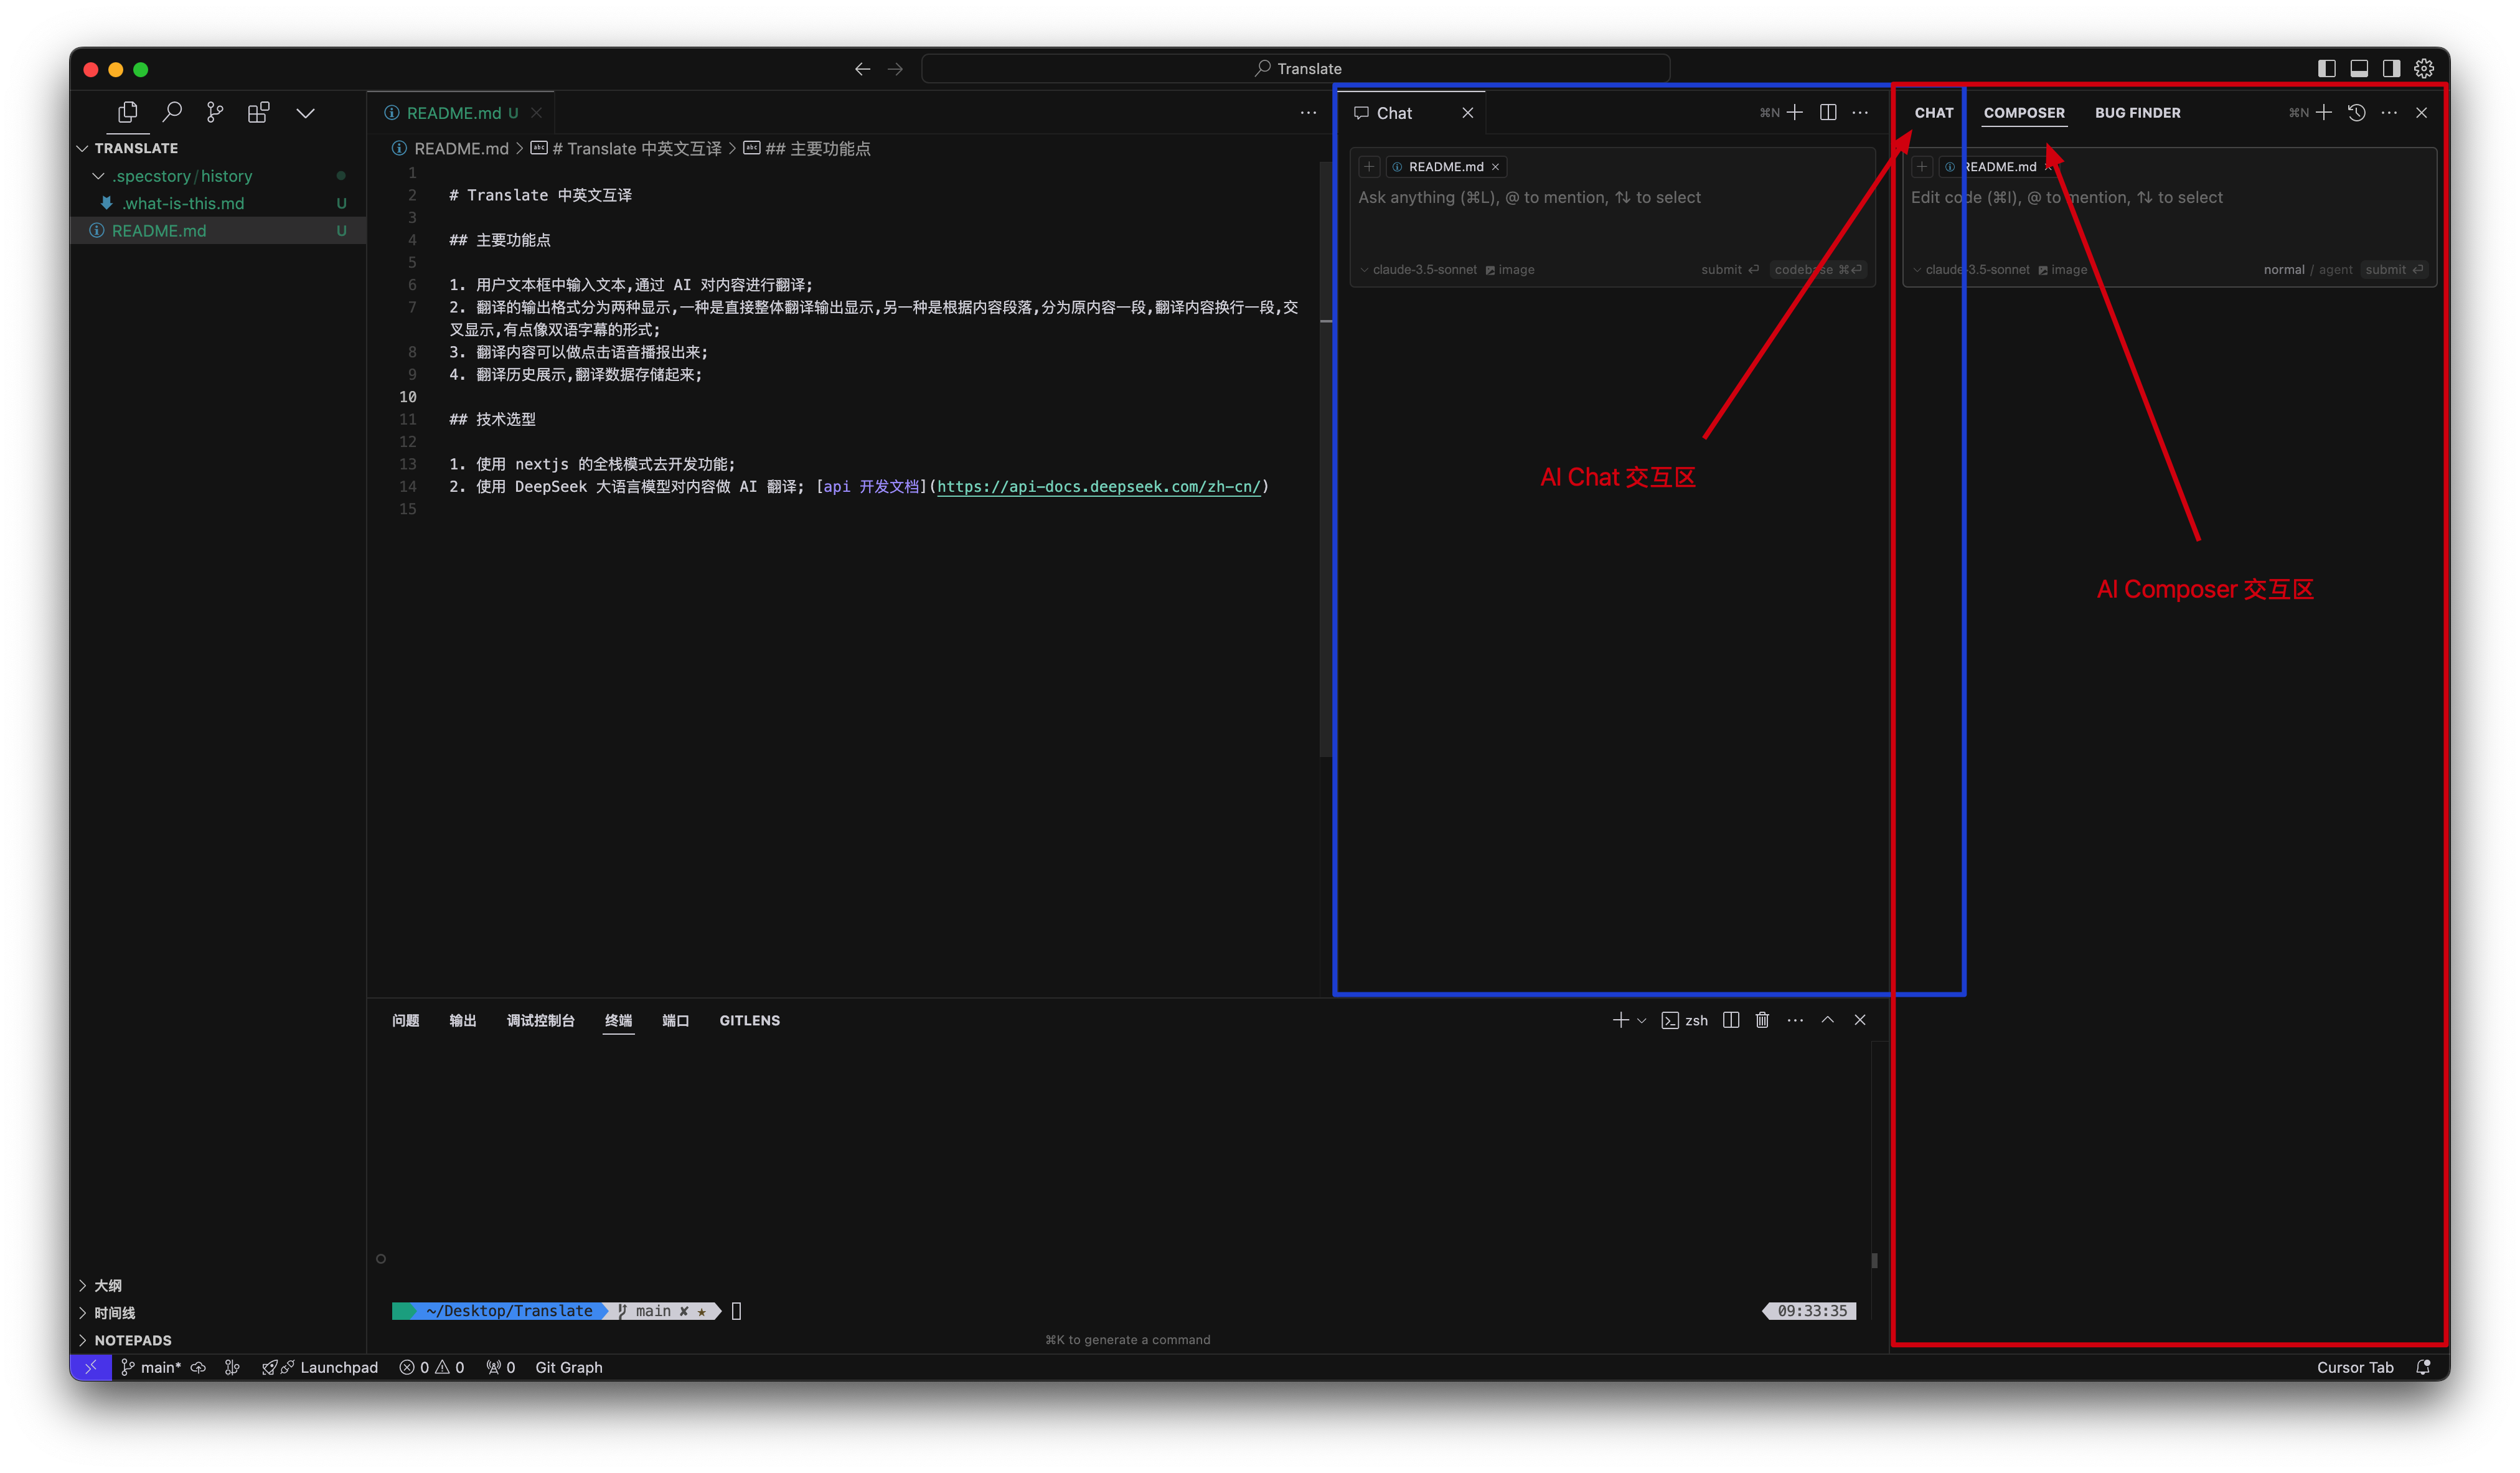Click the composer history clock icon

[2357, 112]
